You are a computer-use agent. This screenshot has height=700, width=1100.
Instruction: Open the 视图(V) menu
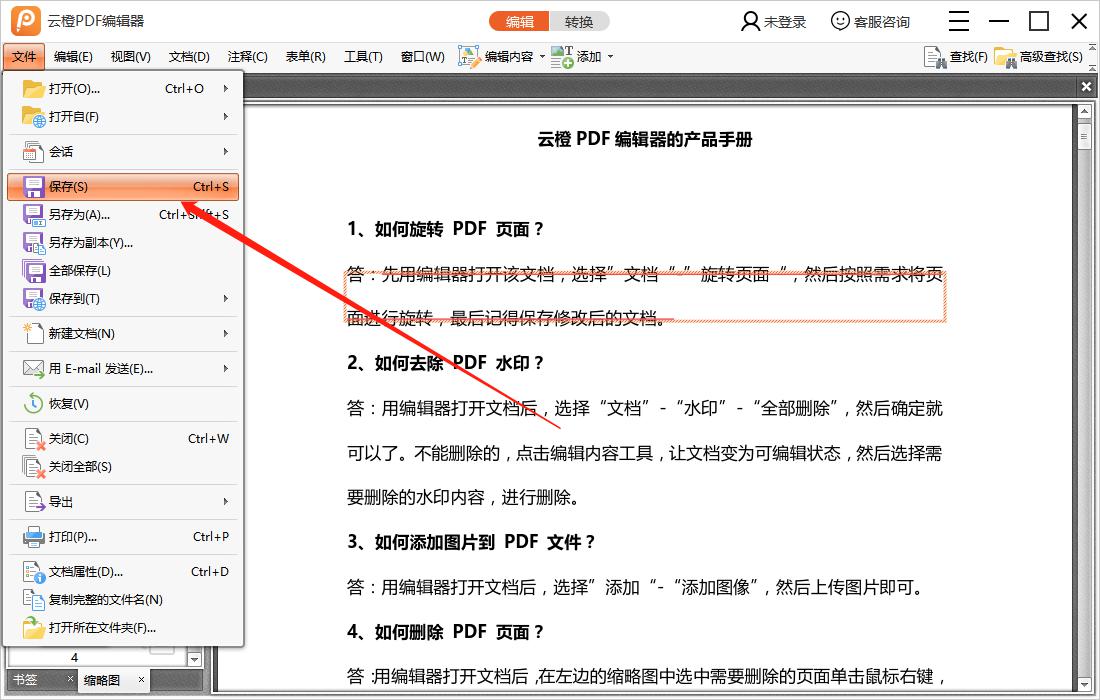[x=130, y=57]
